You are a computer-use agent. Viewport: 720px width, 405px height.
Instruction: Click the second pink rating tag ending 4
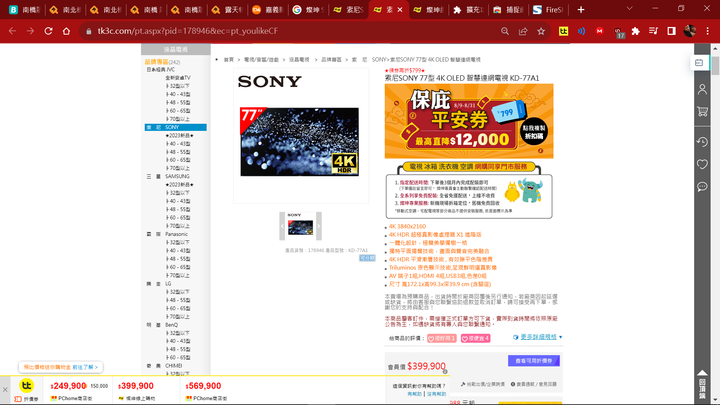(475, 338)
